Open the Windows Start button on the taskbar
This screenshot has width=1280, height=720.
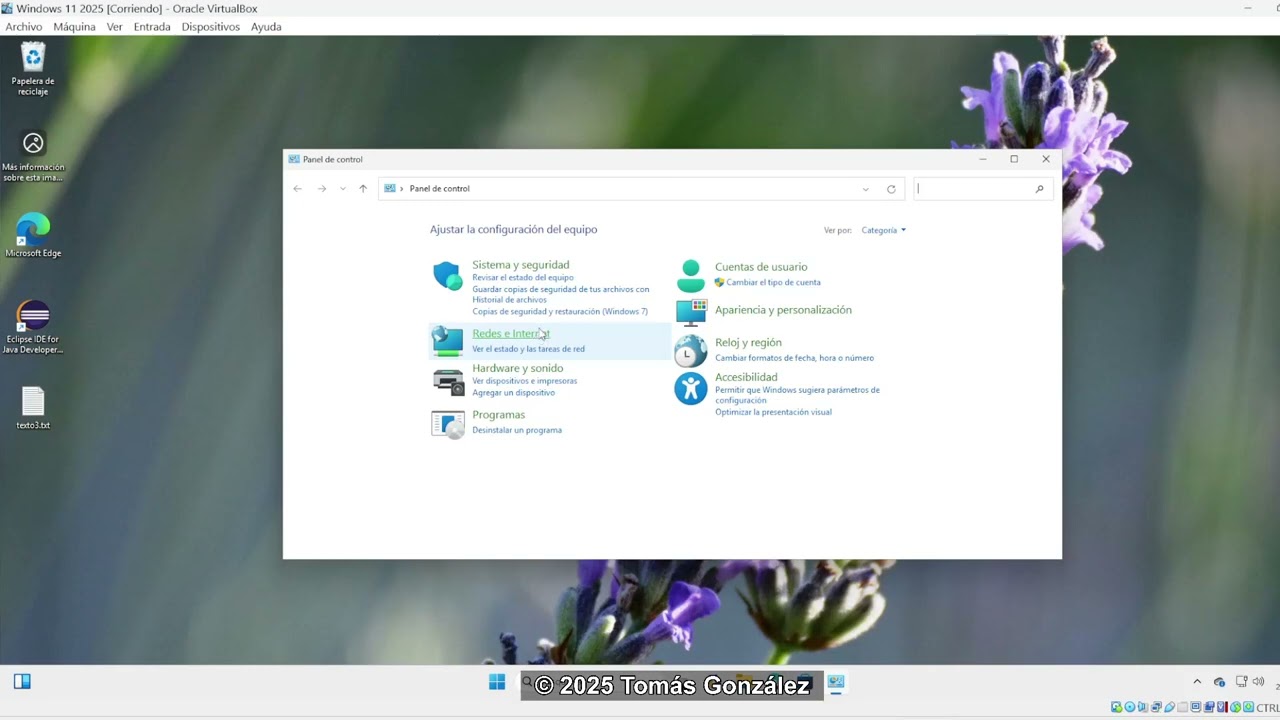point(497,682)
